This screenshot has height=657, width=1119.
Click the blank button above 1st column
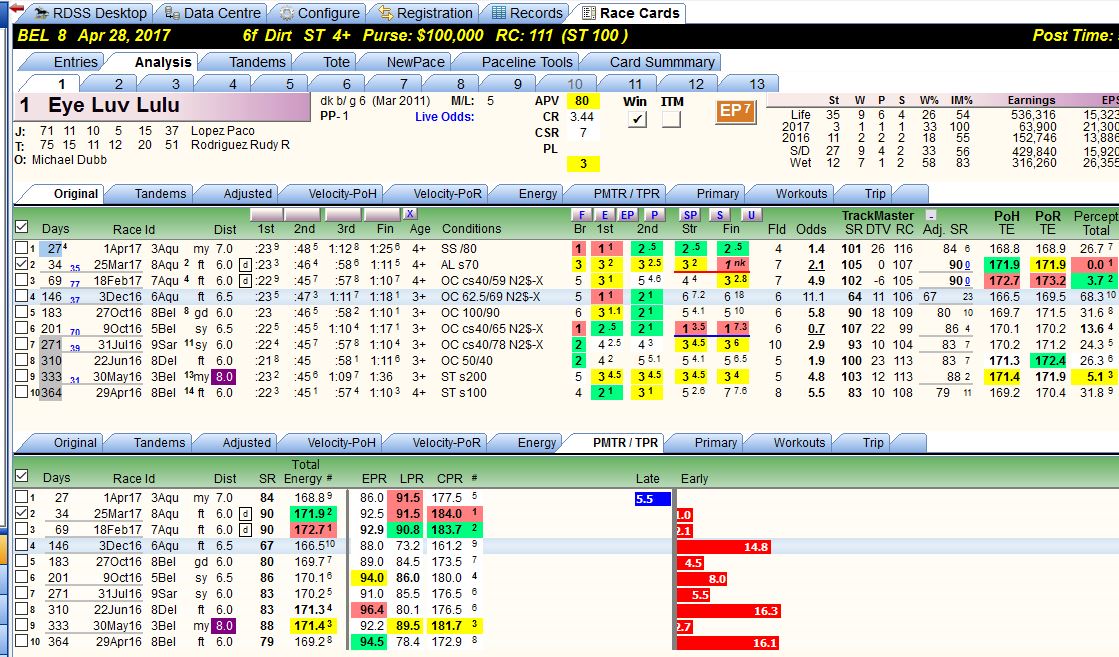tap(266, 214)
